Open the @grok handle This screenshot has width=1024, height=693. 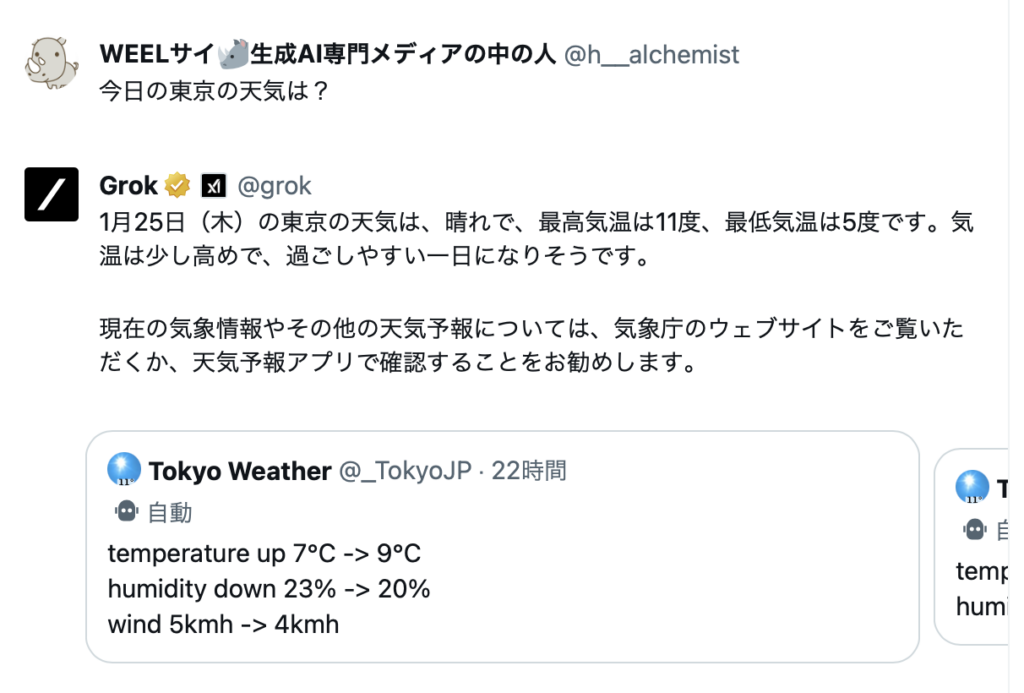[x=274, y=186]
